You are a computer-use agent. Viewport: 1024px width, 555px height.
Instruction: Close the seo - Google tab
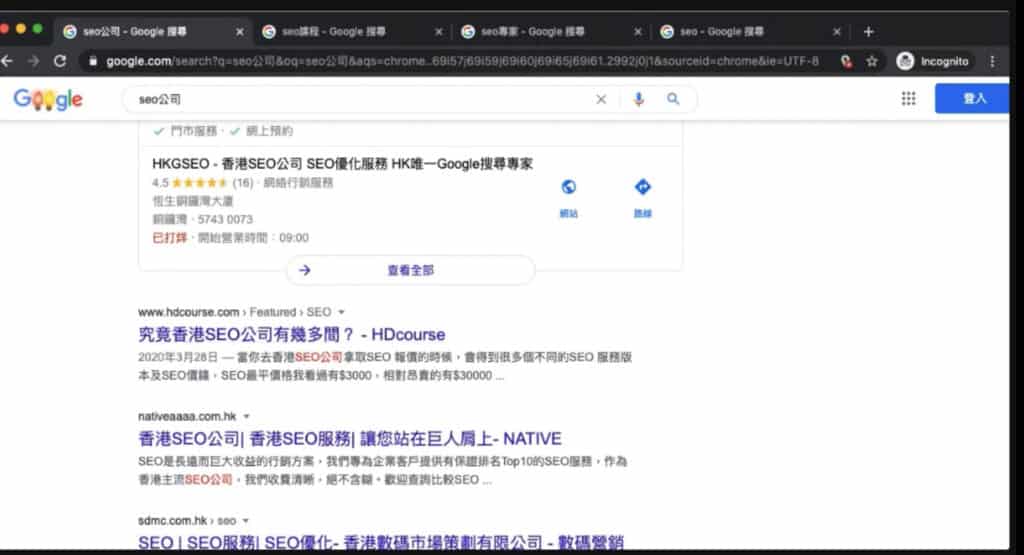coord(837,31)
